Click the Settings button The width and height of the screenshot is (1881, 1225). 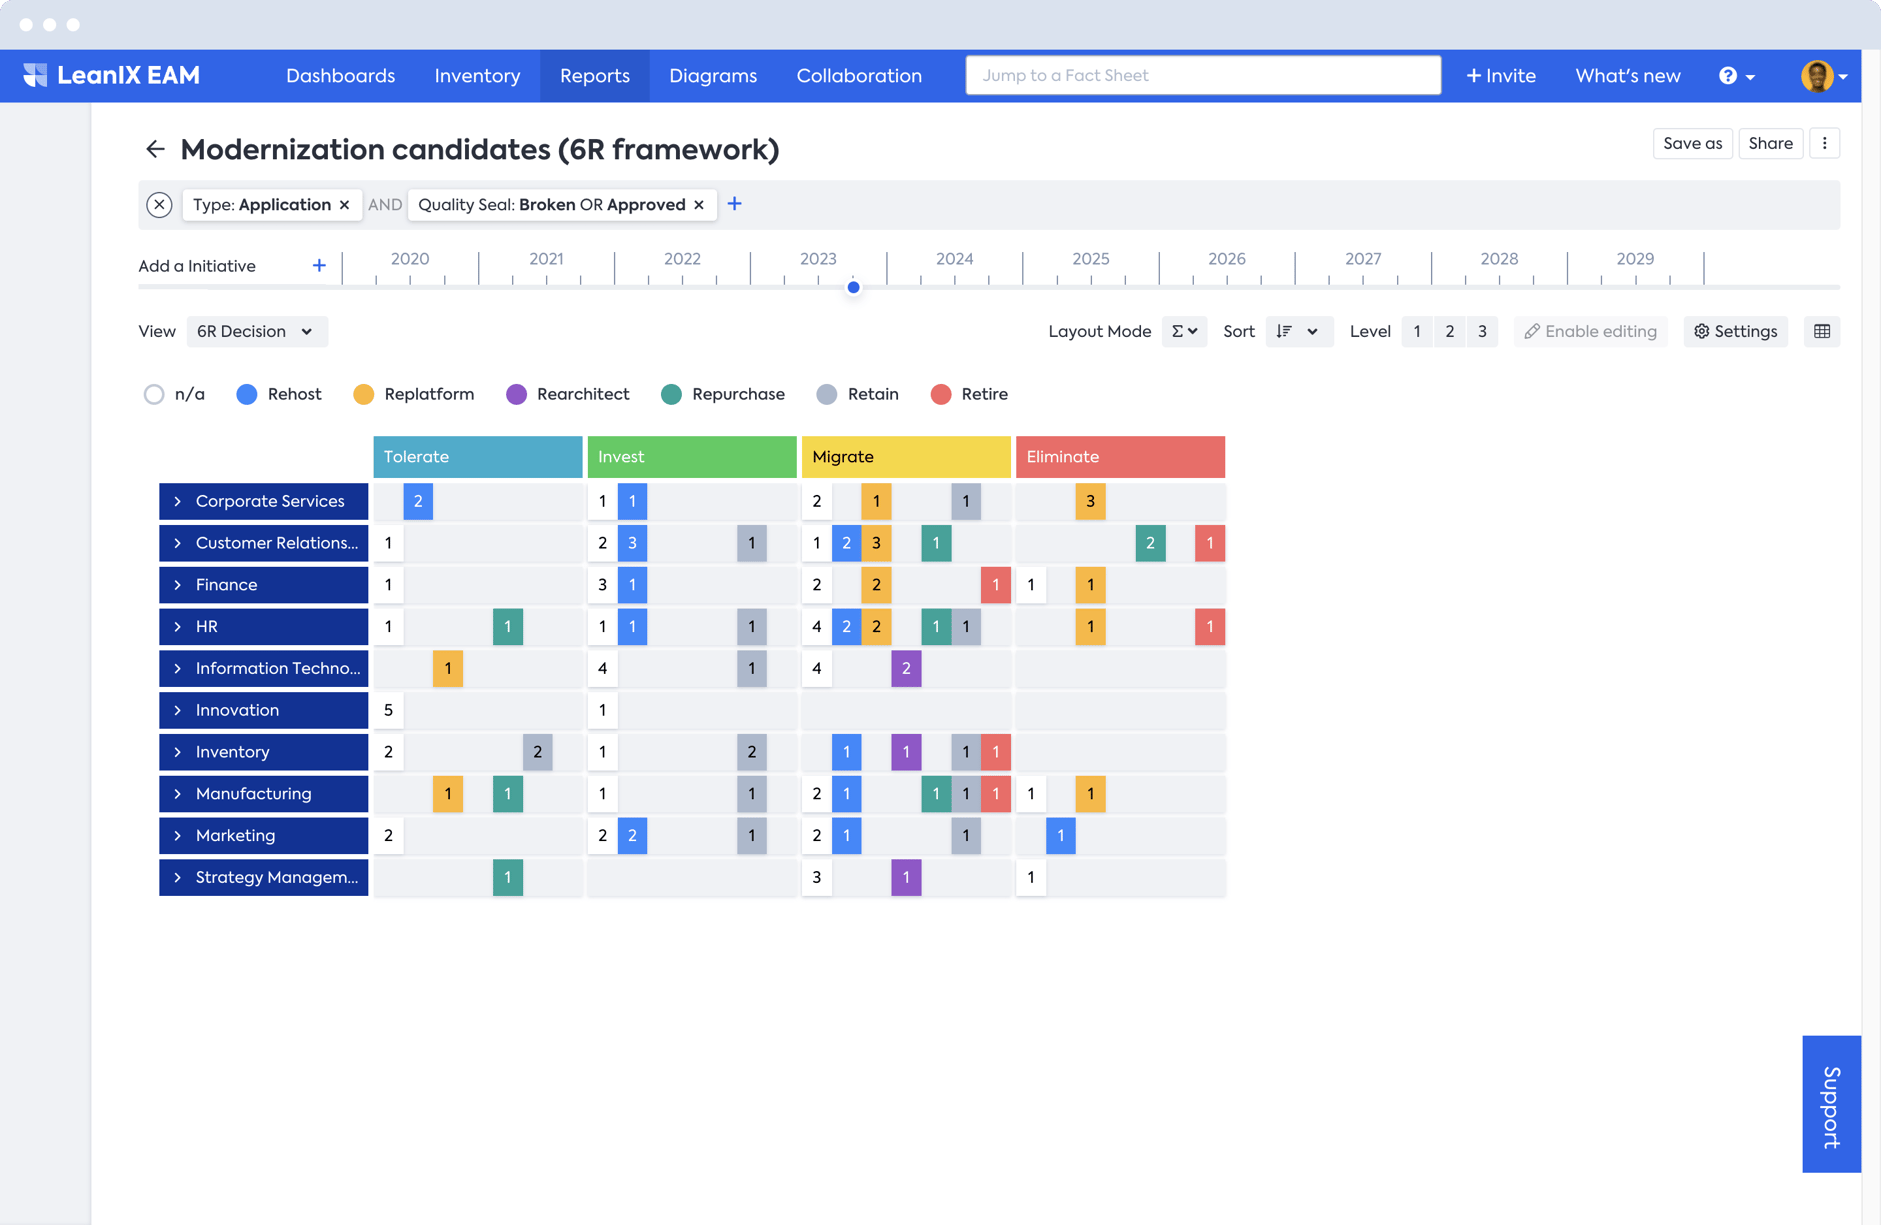(x=1736, y=332)
